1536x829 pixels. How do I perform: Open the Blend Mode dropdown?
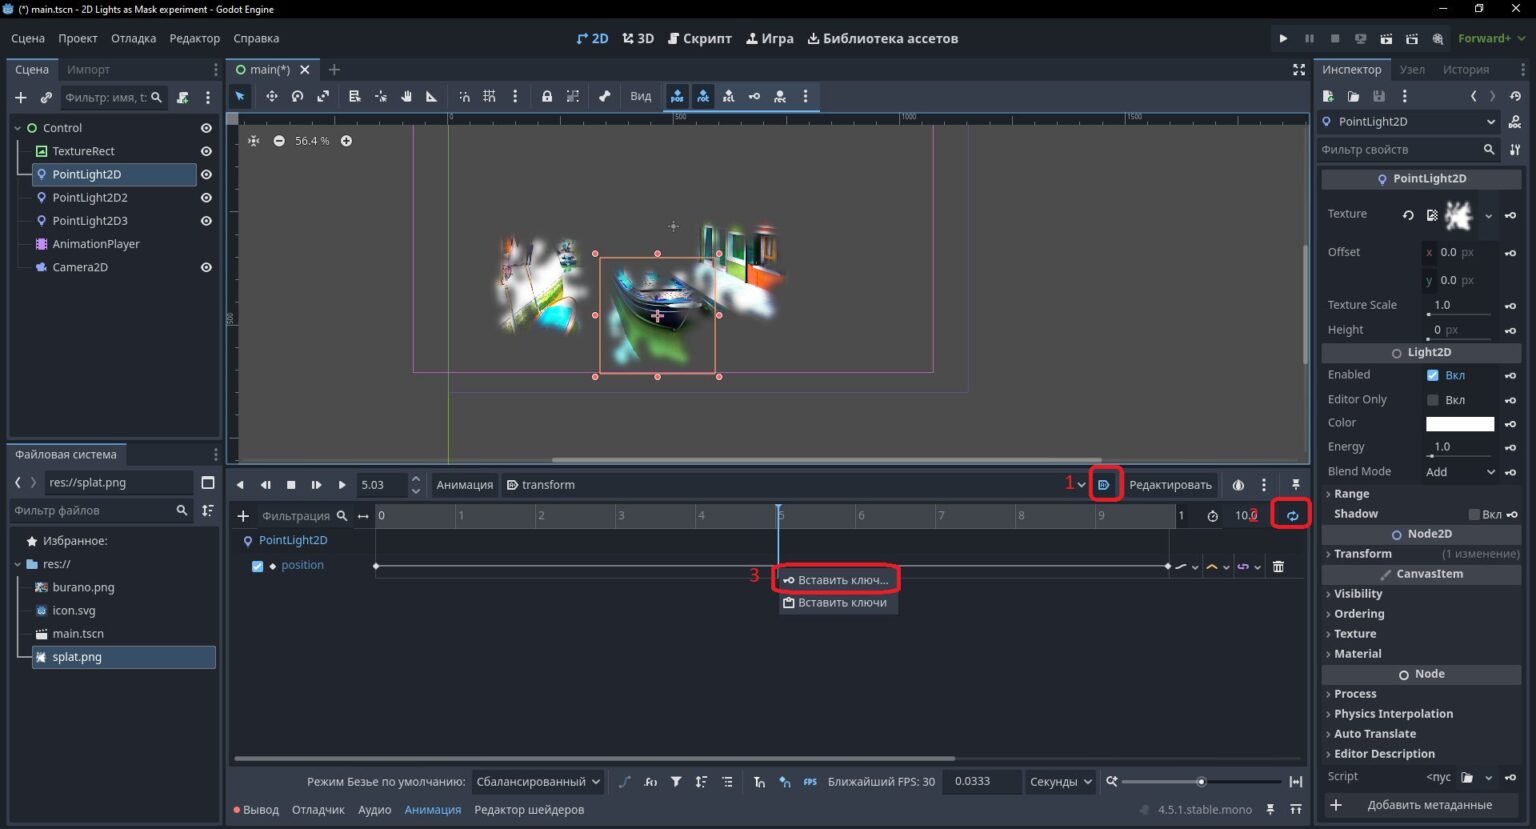[x=1460, y=472]
